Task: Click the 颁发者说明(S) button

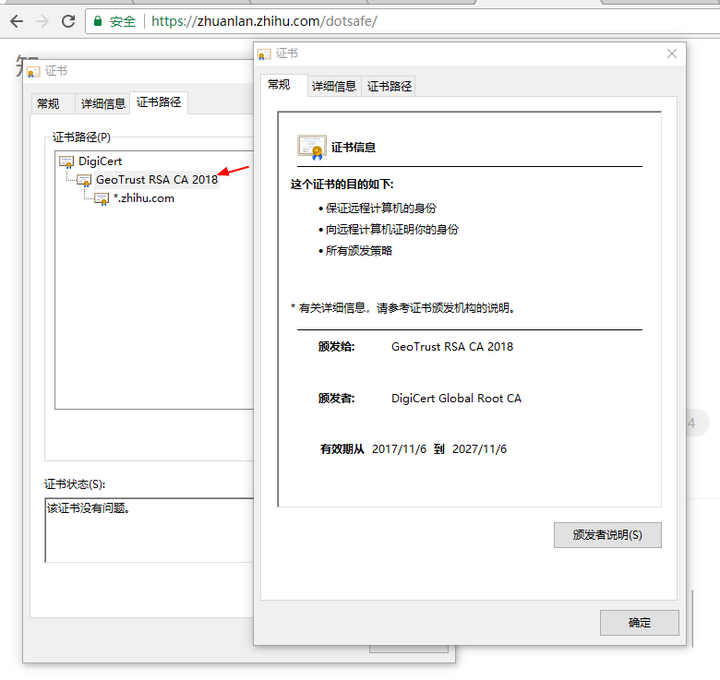Action: [x=608, y=535]
